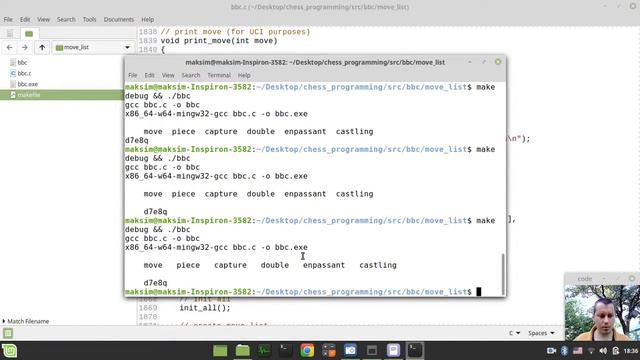The image size is (640, 360).
Task: Open the power battery tray icon
Action: [616, 351]
